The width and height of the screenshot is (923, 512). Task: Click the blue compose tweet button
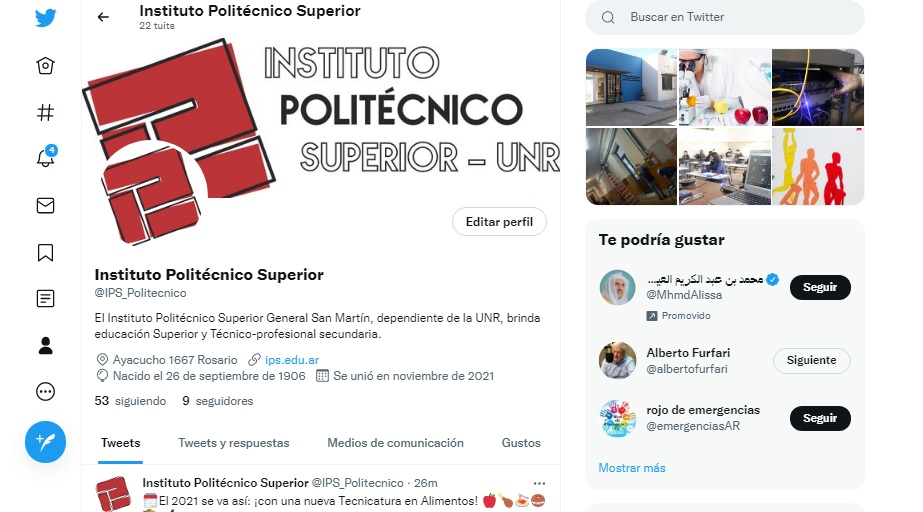[45, 442]
